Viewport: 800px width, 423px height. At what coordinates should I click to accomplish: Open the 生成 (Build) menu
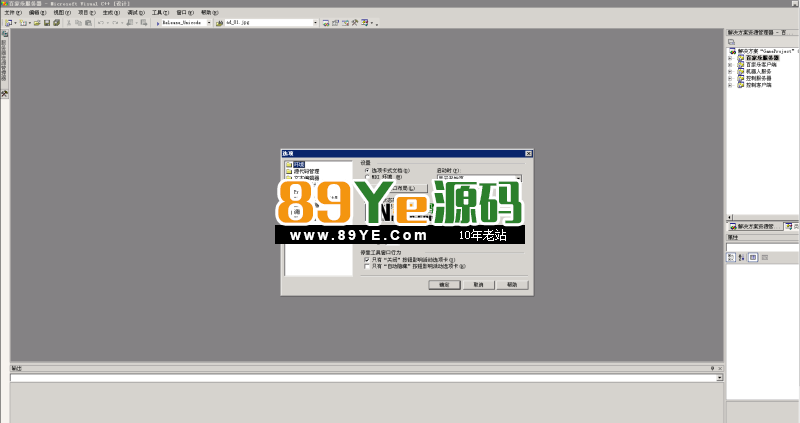111,13
